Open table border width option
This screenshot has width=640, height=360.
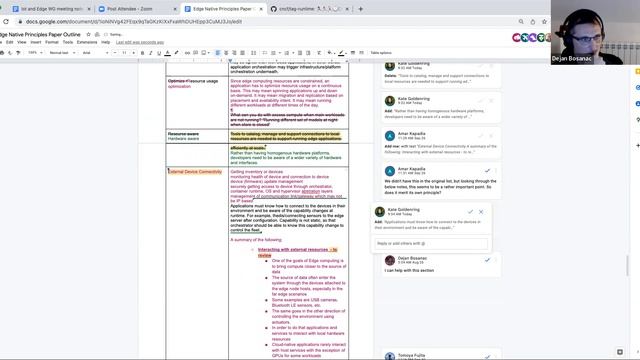click(x=353, y=53)
